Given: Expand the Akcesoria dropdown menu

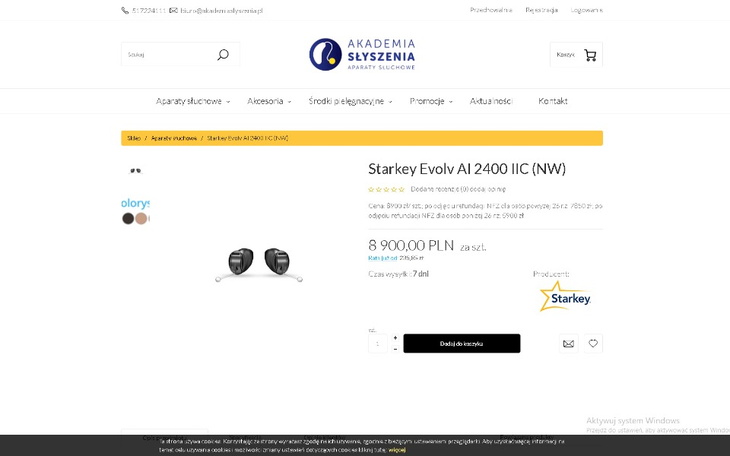Looking at the screenshot, I should pos(269,101).
